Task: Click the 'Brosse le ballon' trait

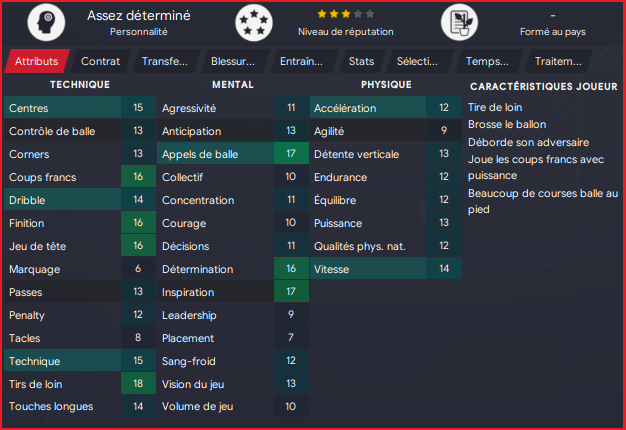Action: click(508, 125)
